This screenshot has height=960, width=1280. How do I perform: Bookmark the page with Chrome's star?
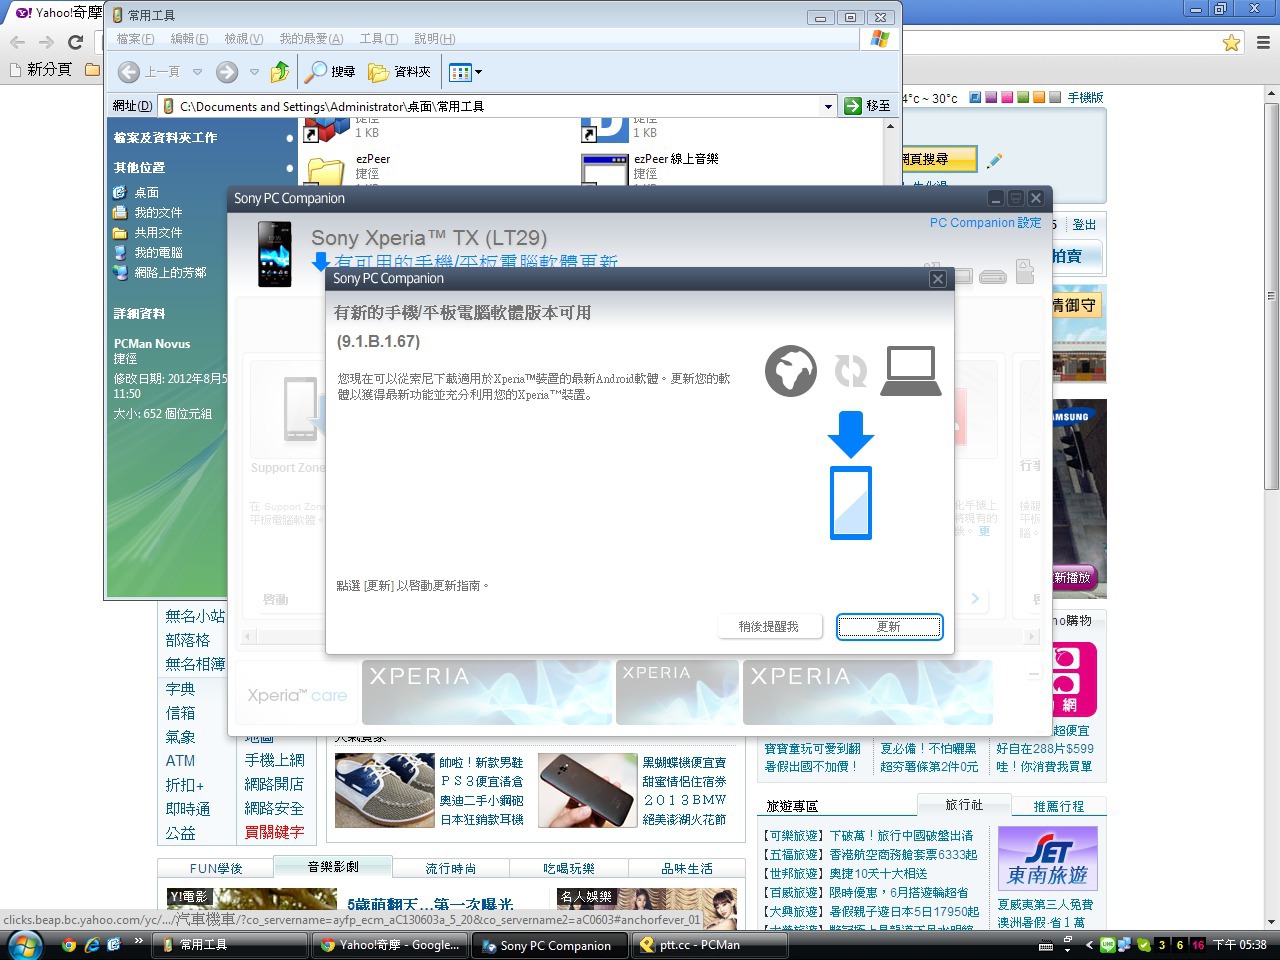(1232, 42)
